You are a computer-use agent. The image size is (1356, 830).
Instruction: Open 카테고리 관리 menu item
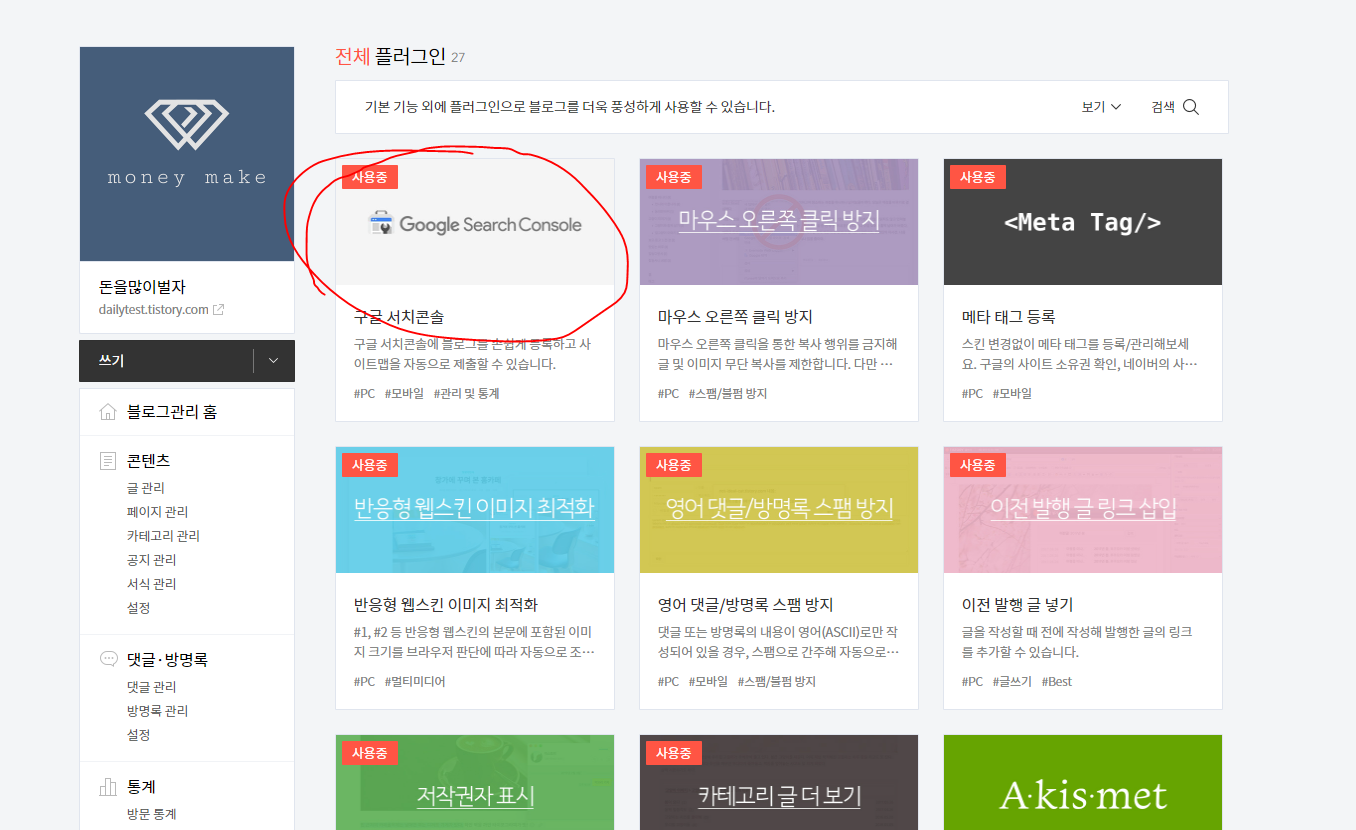click(x=163, y=536)
